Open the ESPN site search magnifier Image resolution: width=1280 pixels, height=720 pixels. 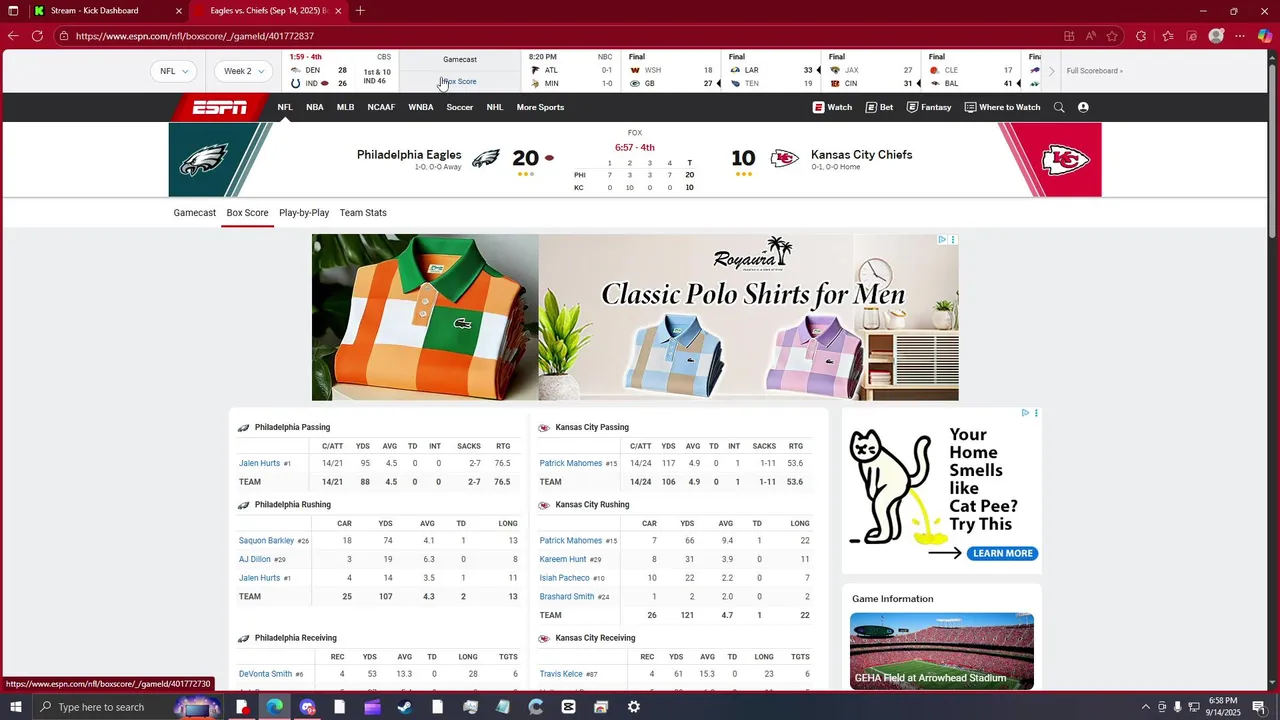click(x=1059, y=107)
